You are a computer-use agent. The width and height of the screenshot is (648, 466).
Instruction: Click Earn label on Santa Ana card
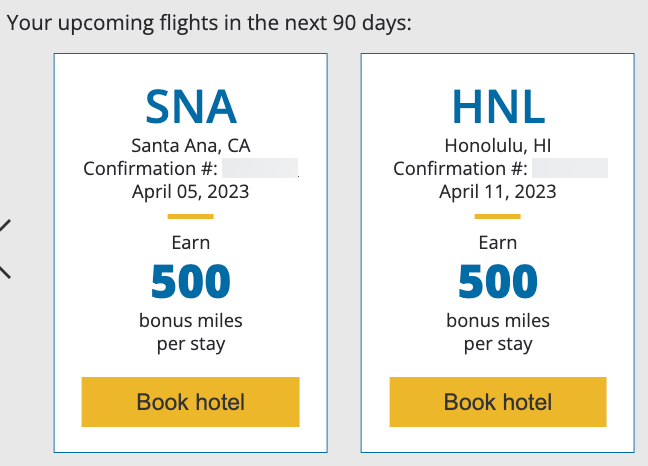[191, 243]
